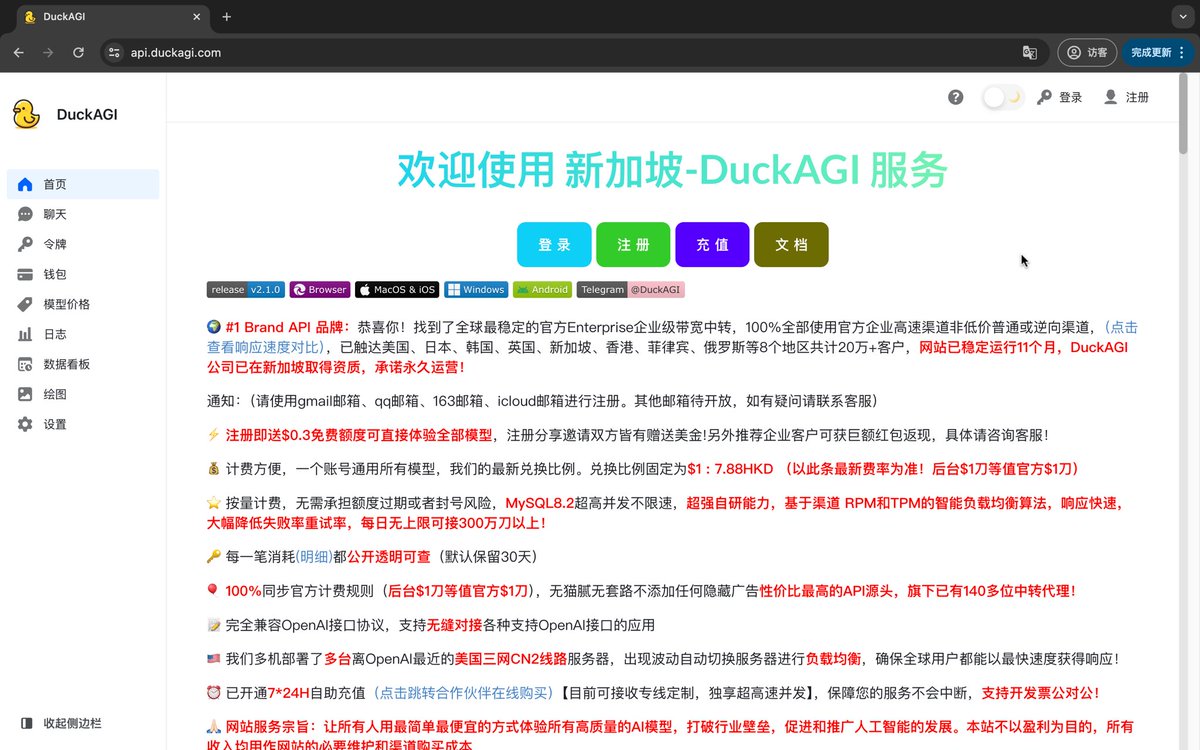
Task: Click the browser back arrow
Action: click(18, 52)
